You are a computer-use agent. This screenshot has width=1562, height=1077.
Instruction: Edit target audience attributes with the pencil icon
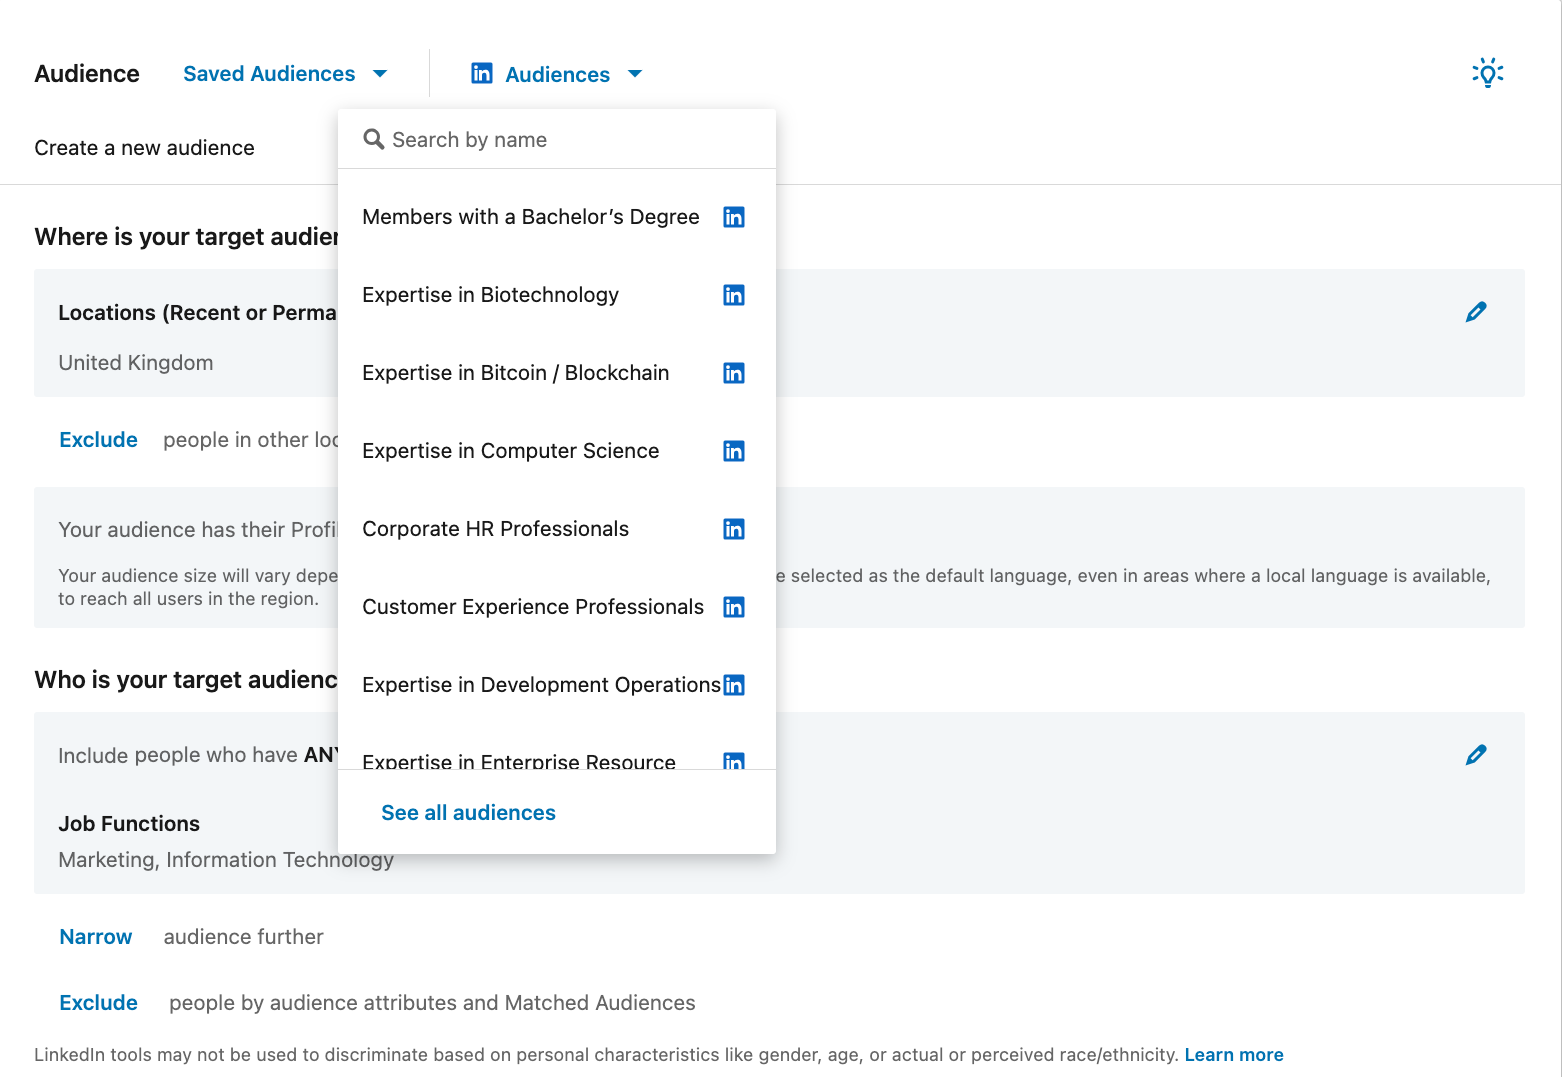[1476, 755]
